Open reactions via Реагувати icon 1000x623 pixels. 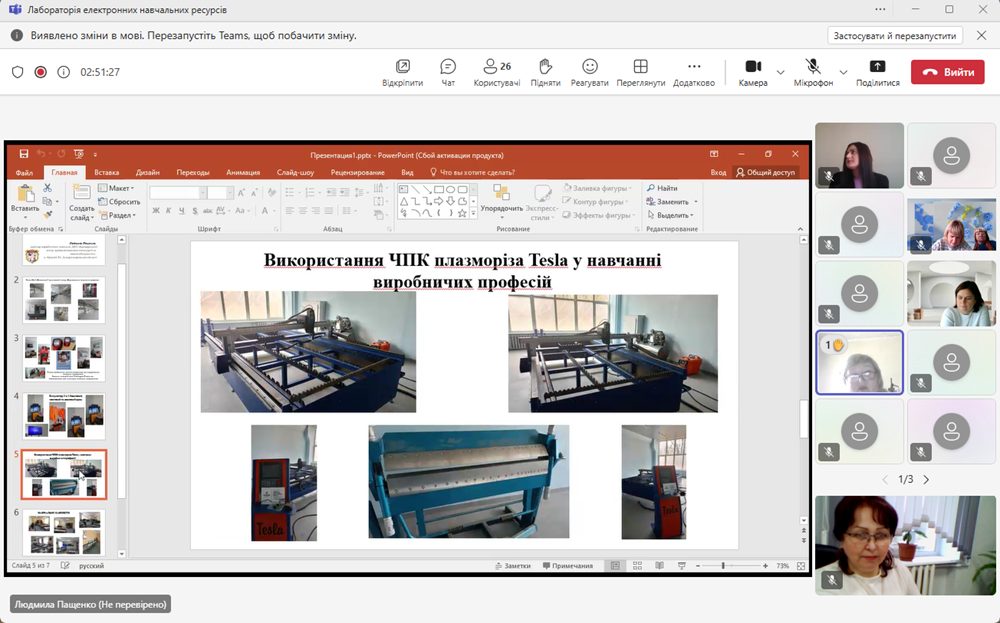pyautogui.click(x=590, y=67)
